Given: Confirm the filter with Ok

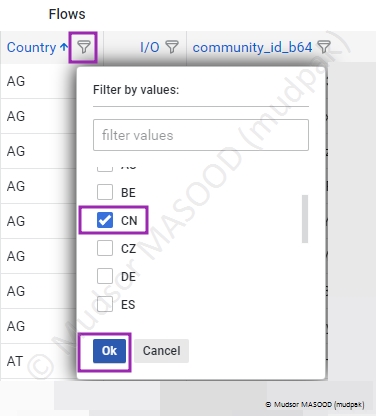Looking at the screenshot, I should (x=109, y=351).
